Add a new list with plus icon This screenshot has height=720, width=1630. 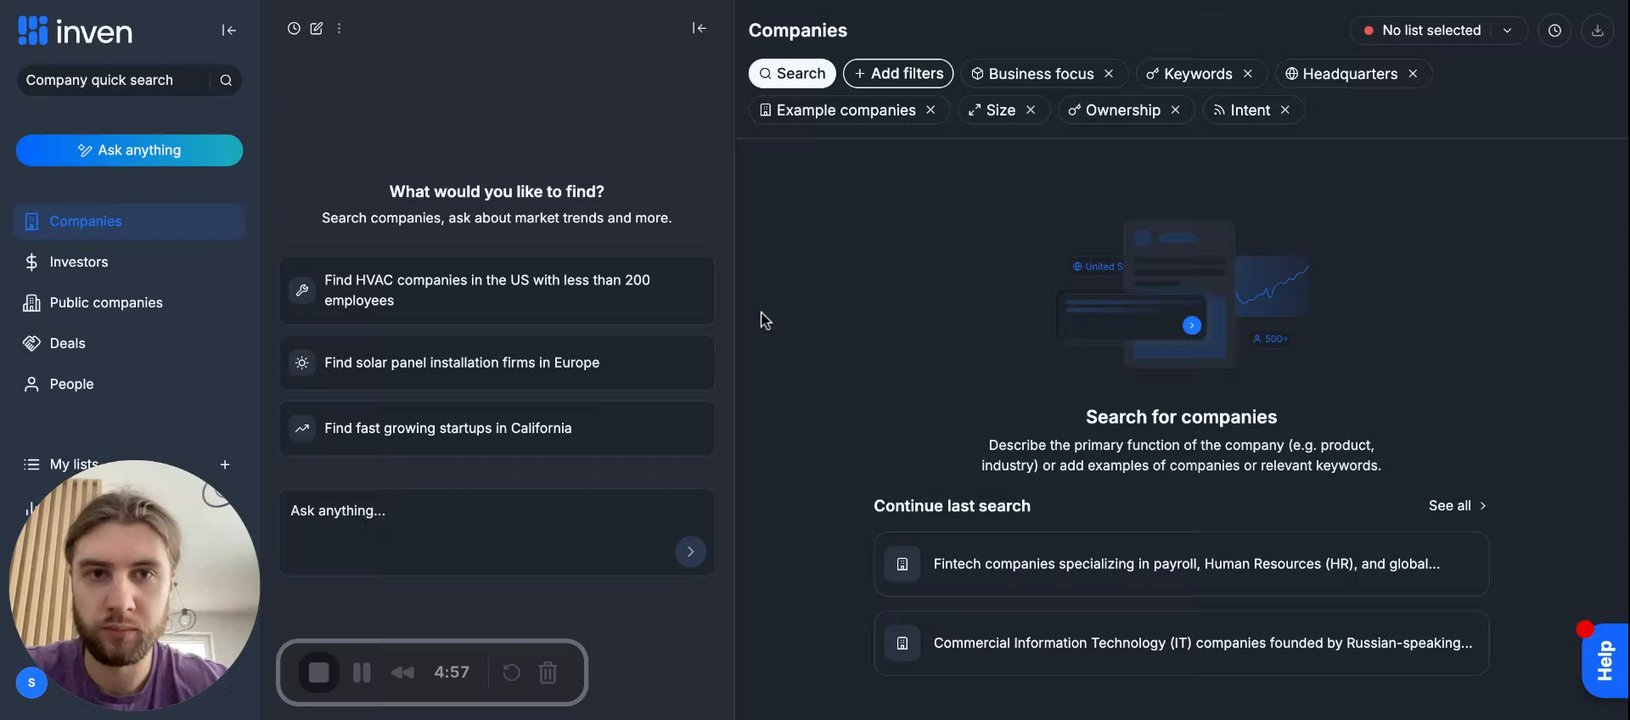tap(225, 465)
